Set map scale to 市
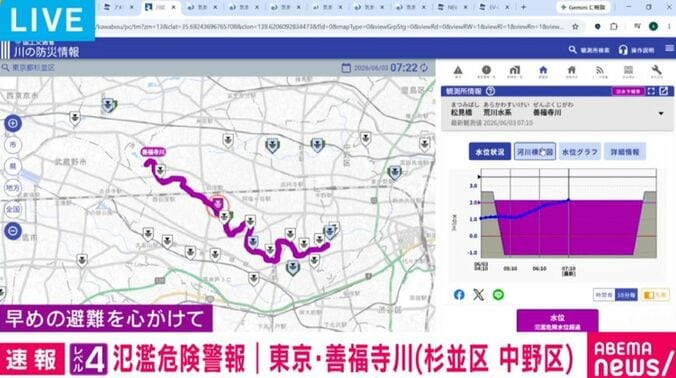The height and width of the screenshot is (378, 676). pos(13,145)
